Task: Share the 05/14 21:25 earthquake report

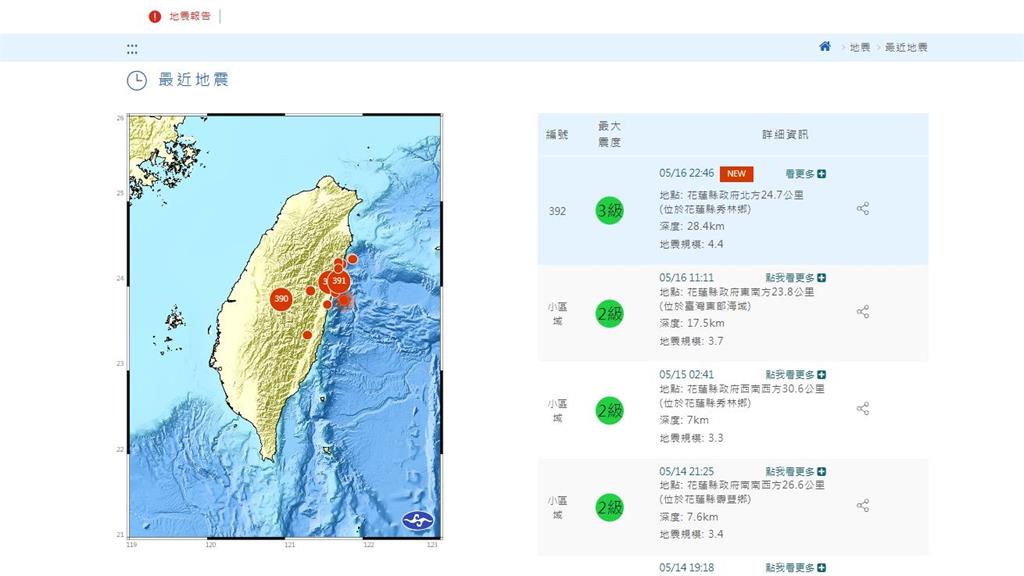Action: (863, 505)
